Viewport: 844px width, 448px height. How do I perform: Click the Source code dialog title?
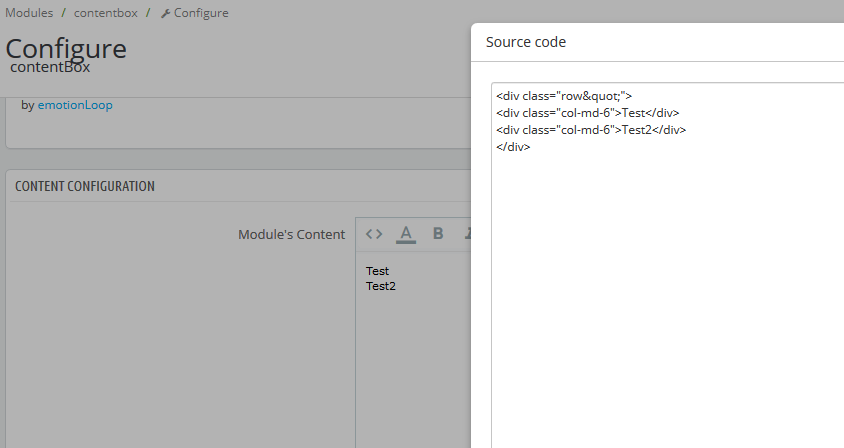click(x=526, y=42)
